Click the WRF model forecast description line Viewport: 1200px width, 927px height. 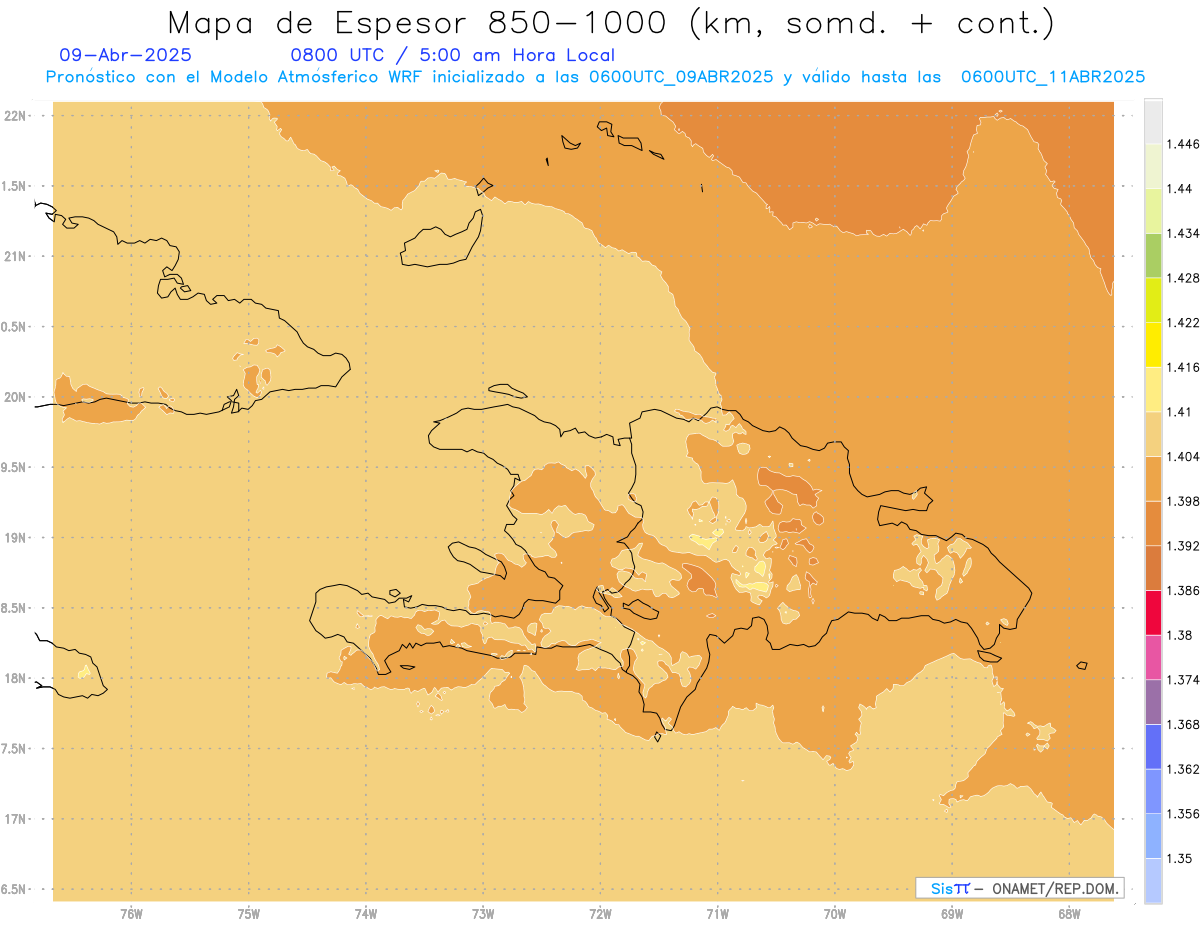tap(595, 76)
